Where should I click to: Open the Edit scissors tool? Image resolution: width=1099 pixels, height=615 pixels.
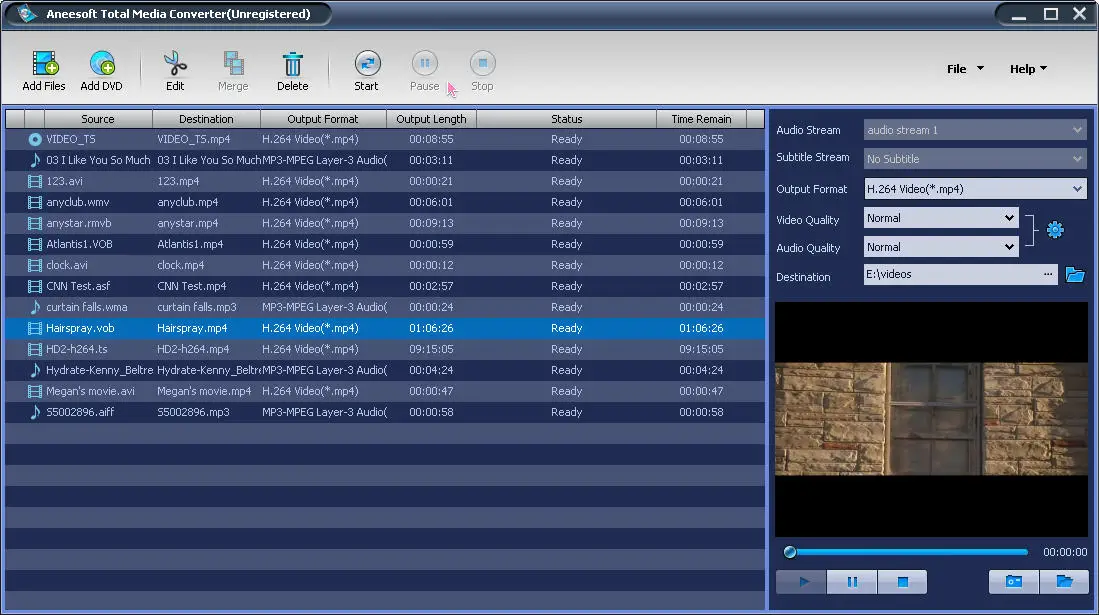[x=175, y=64]
